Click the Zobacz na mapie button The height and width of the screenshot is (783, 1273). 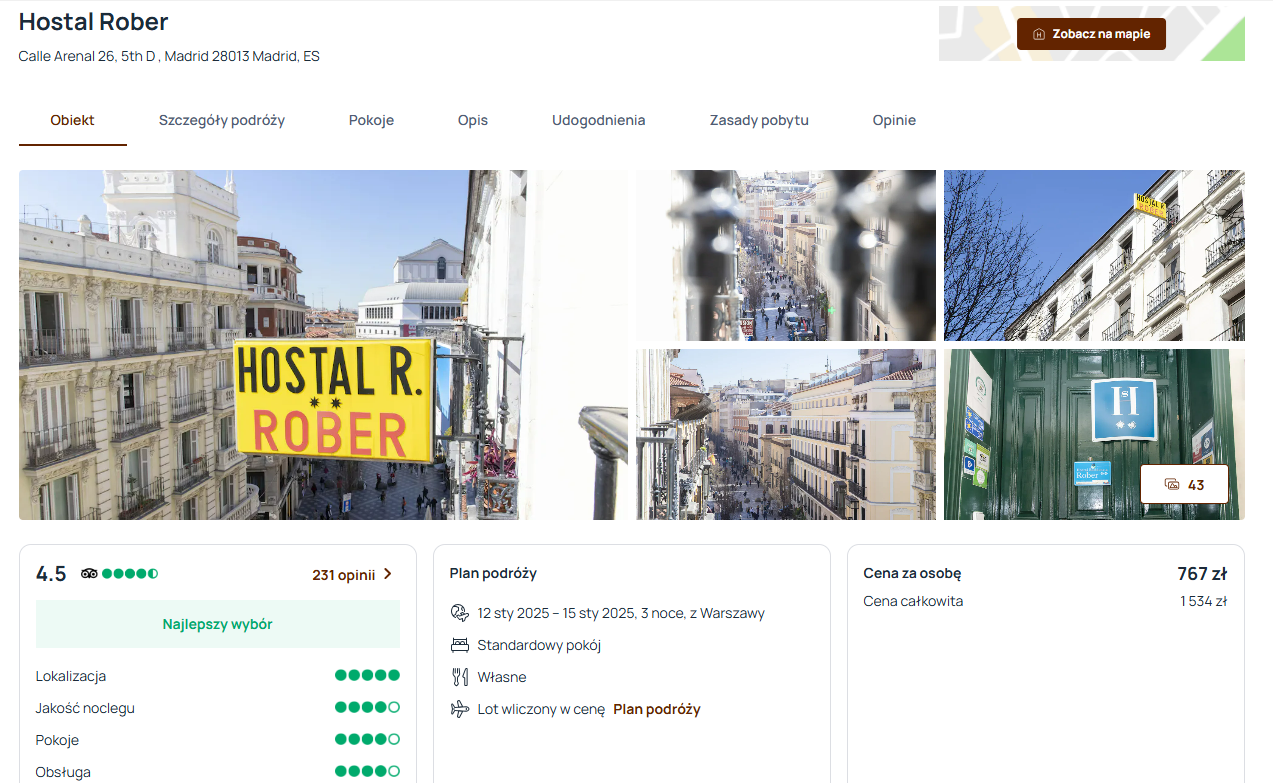click(x=1091, y=34)
